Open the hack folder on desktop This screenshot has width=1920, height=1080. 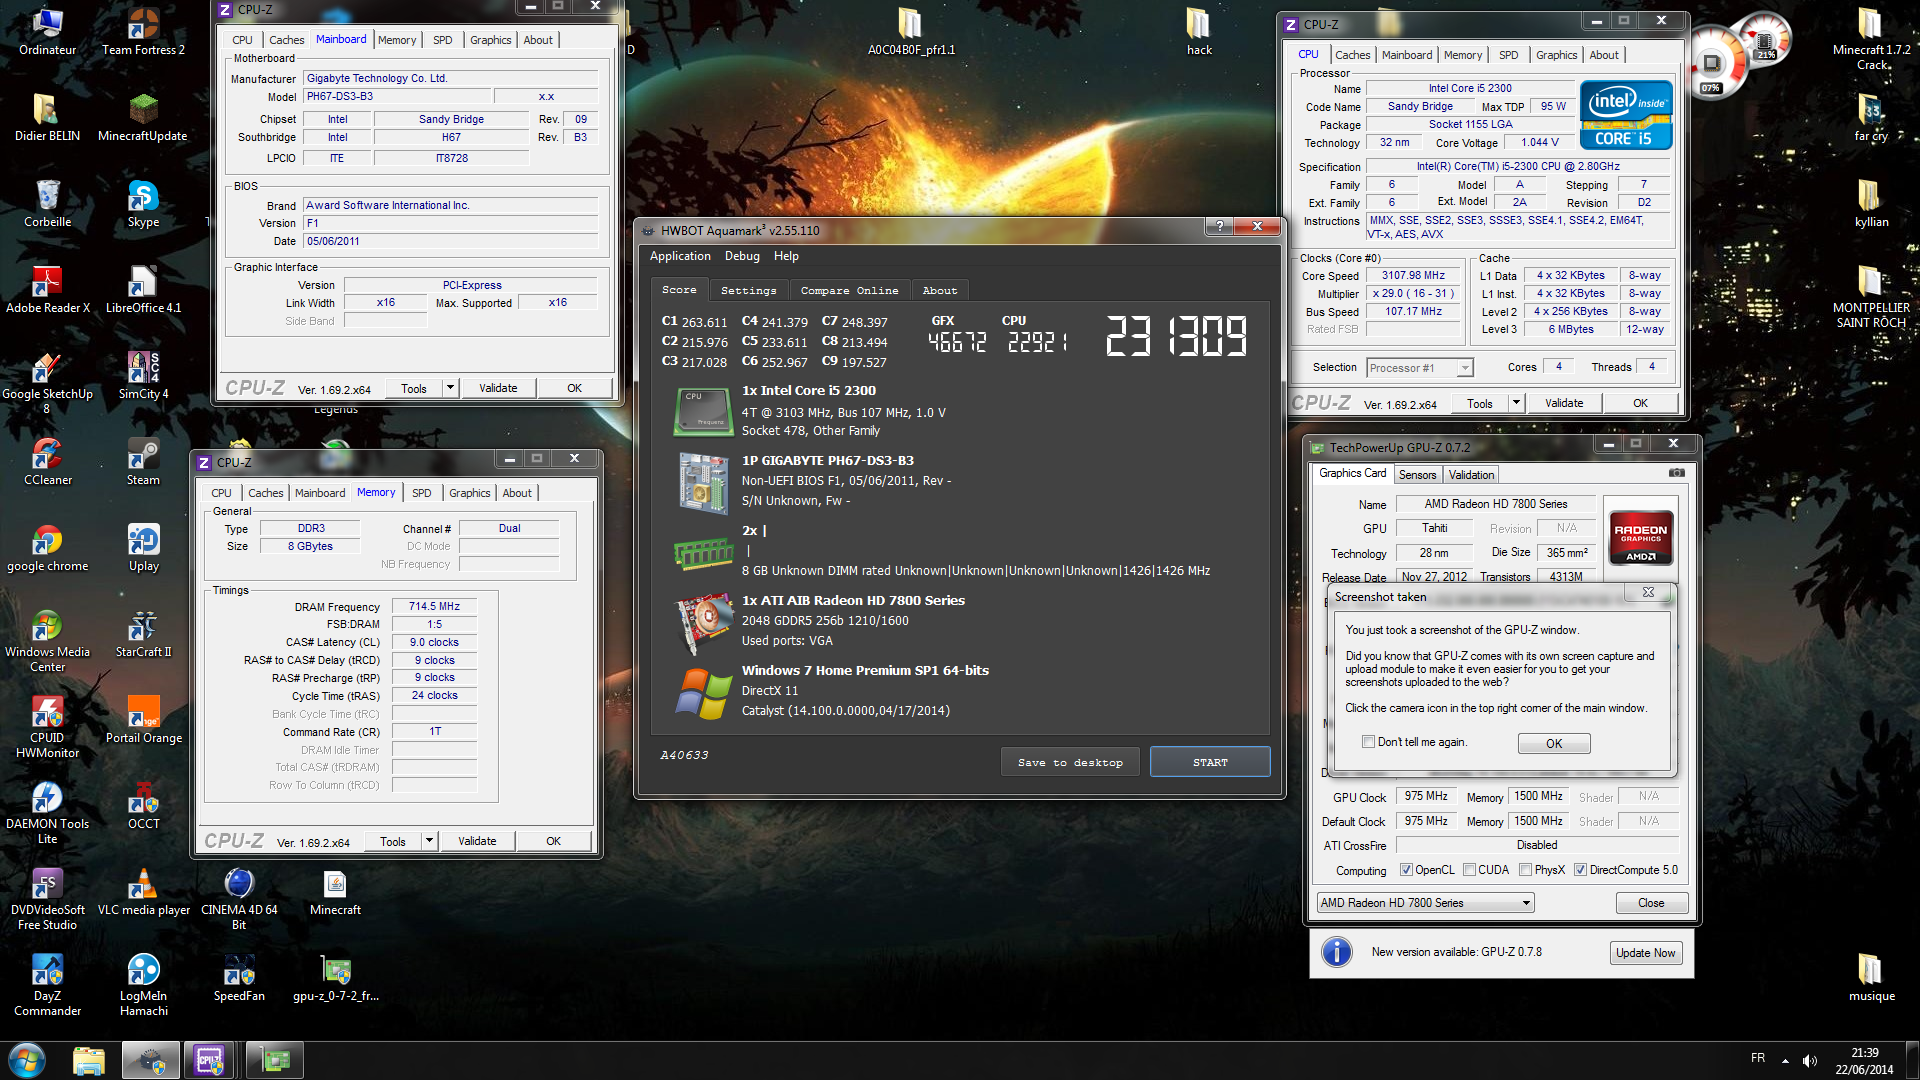pos(1199,31)
